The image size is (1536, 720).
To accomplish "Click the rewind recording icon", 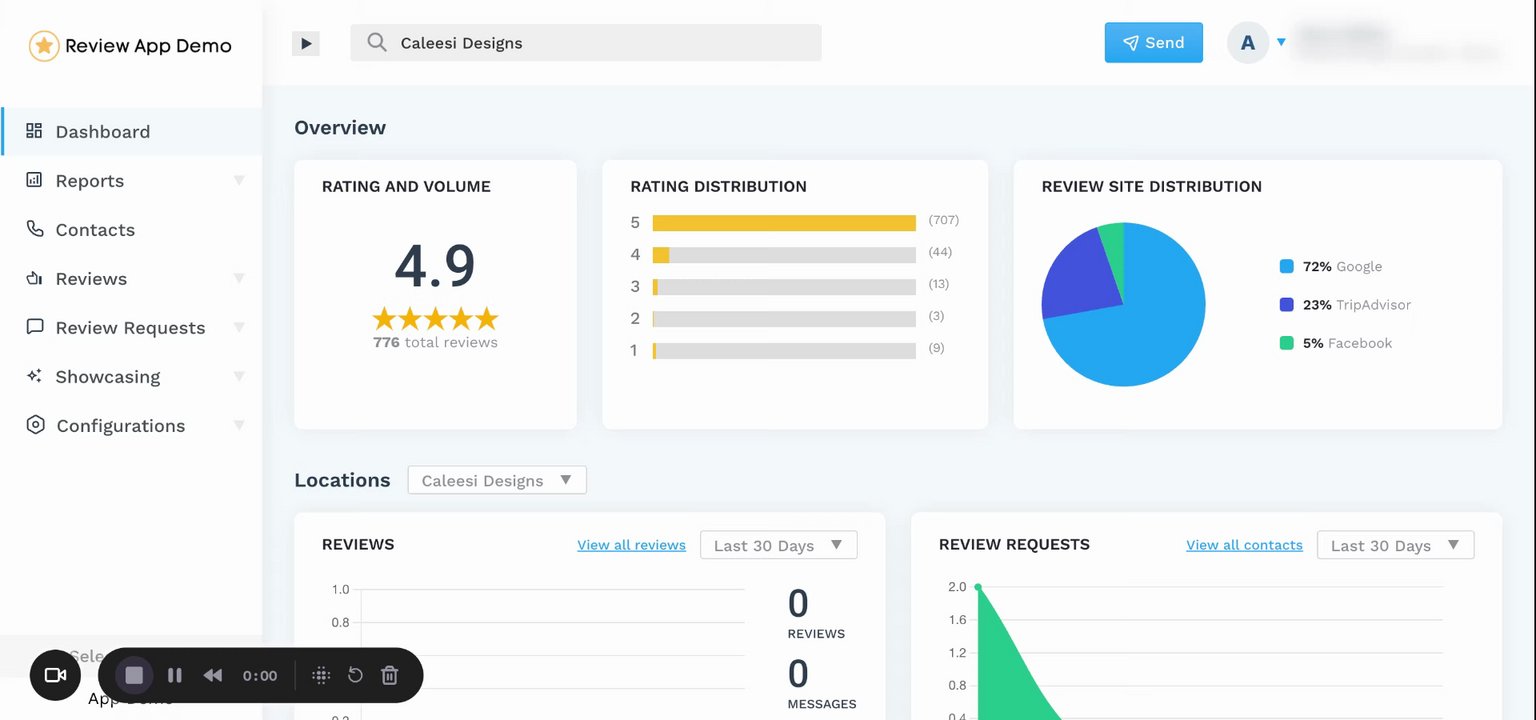I will click(213, 675).
